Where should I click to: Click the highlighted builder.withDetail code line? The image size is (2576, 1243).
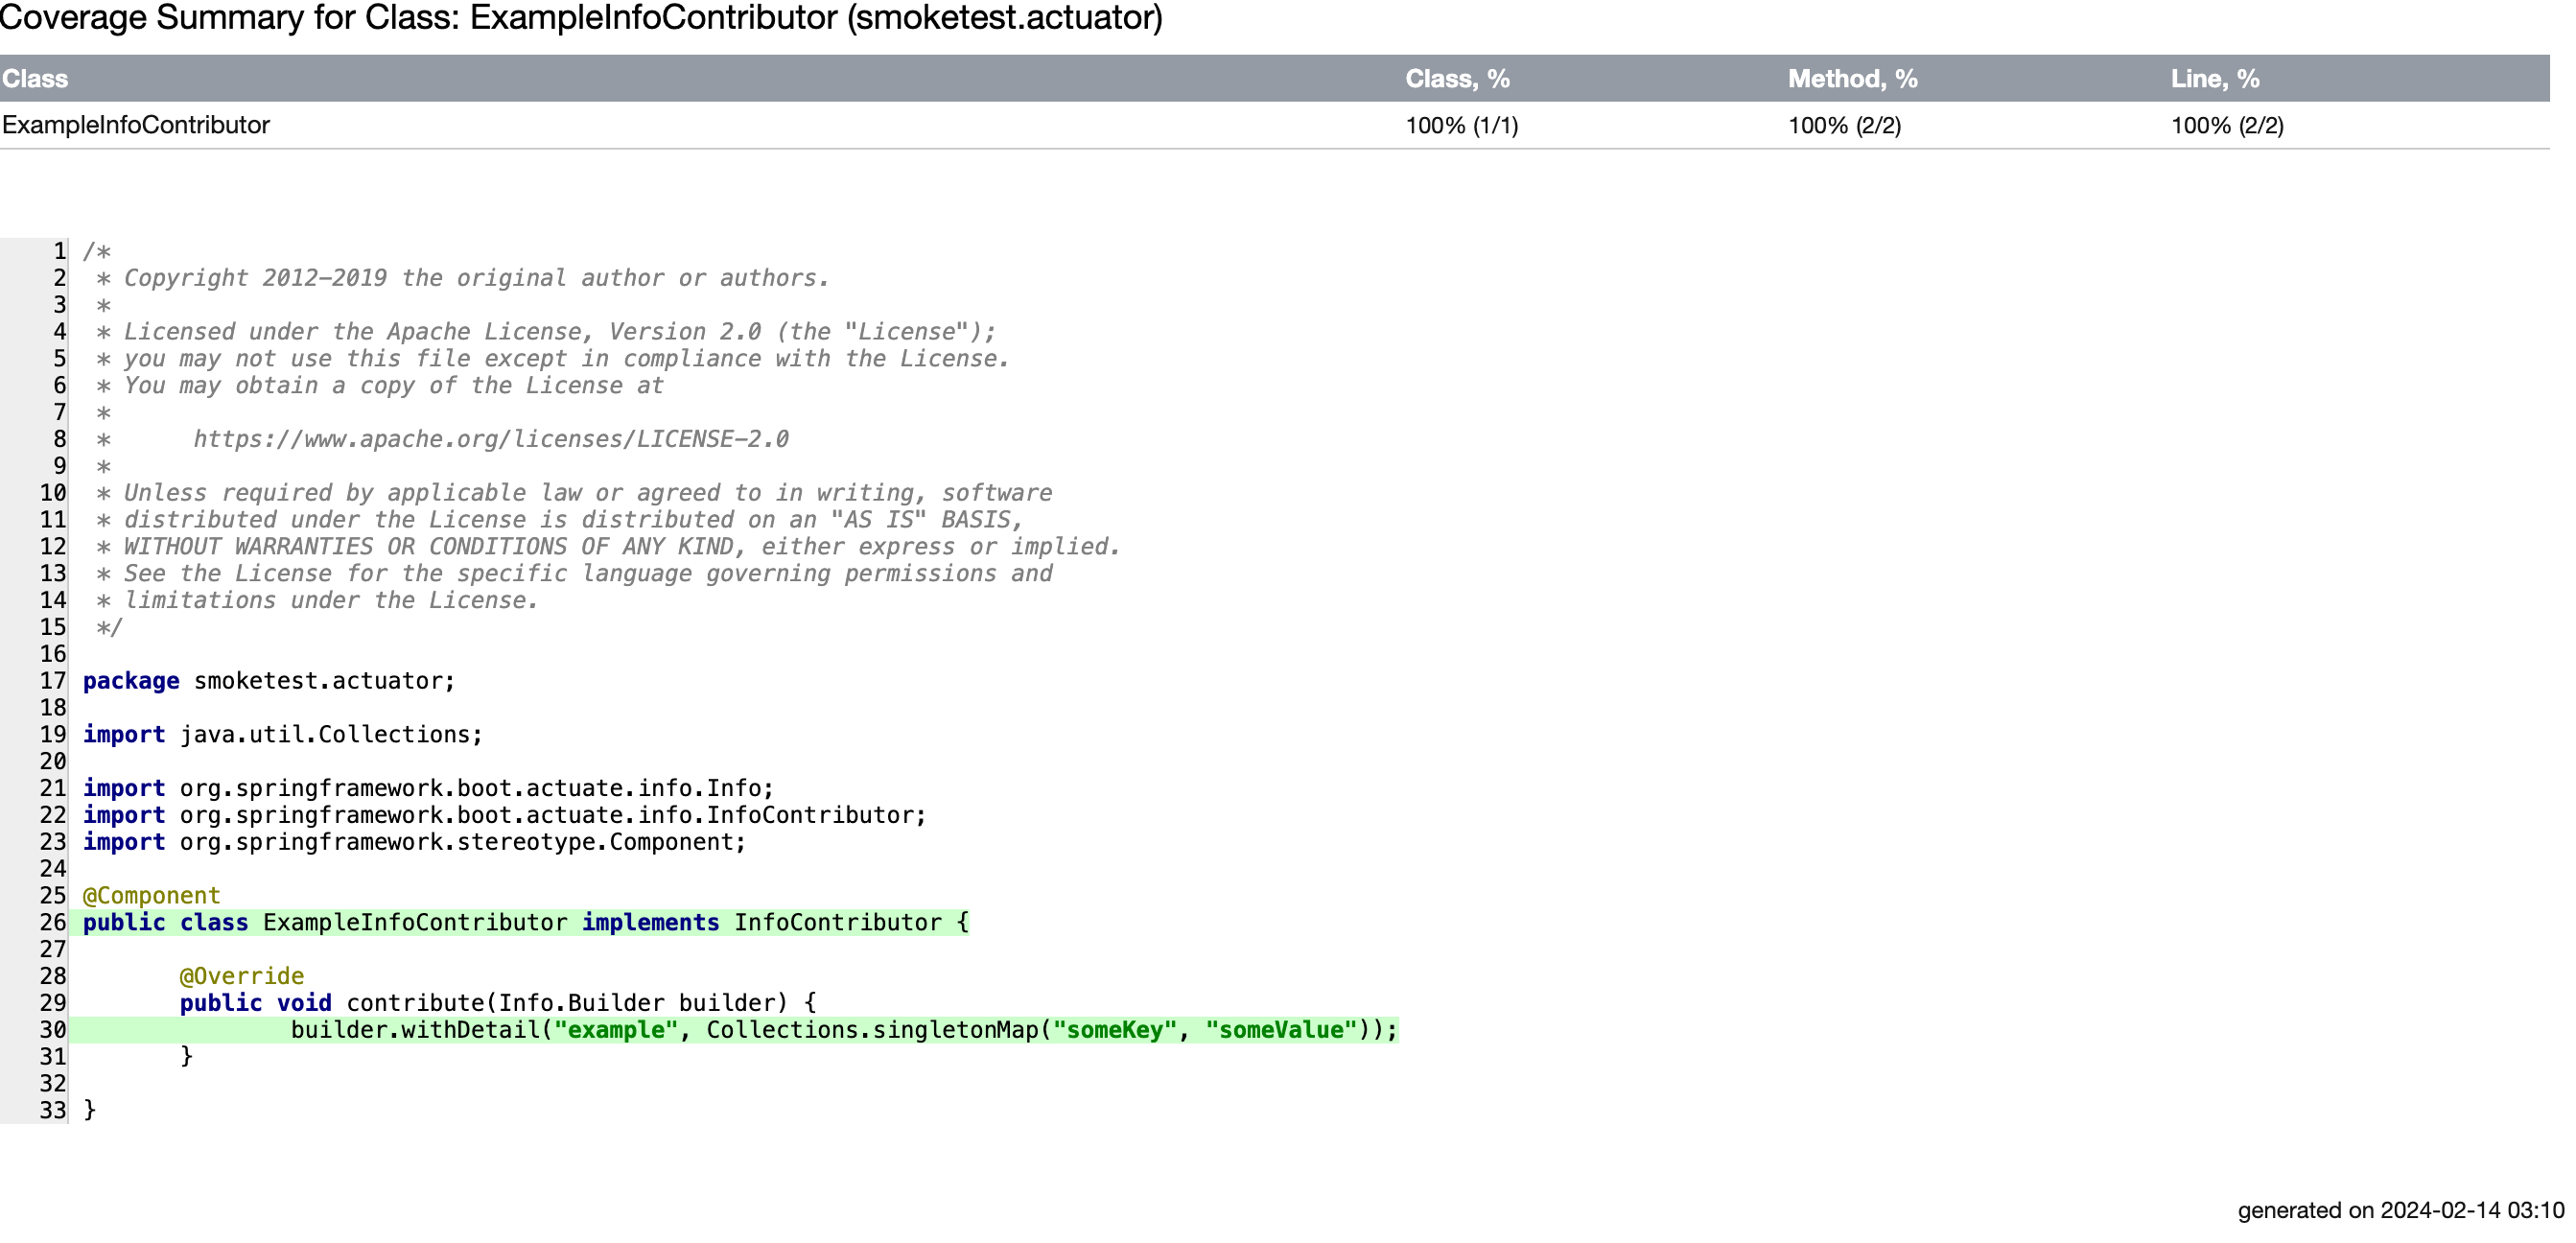842,1030
